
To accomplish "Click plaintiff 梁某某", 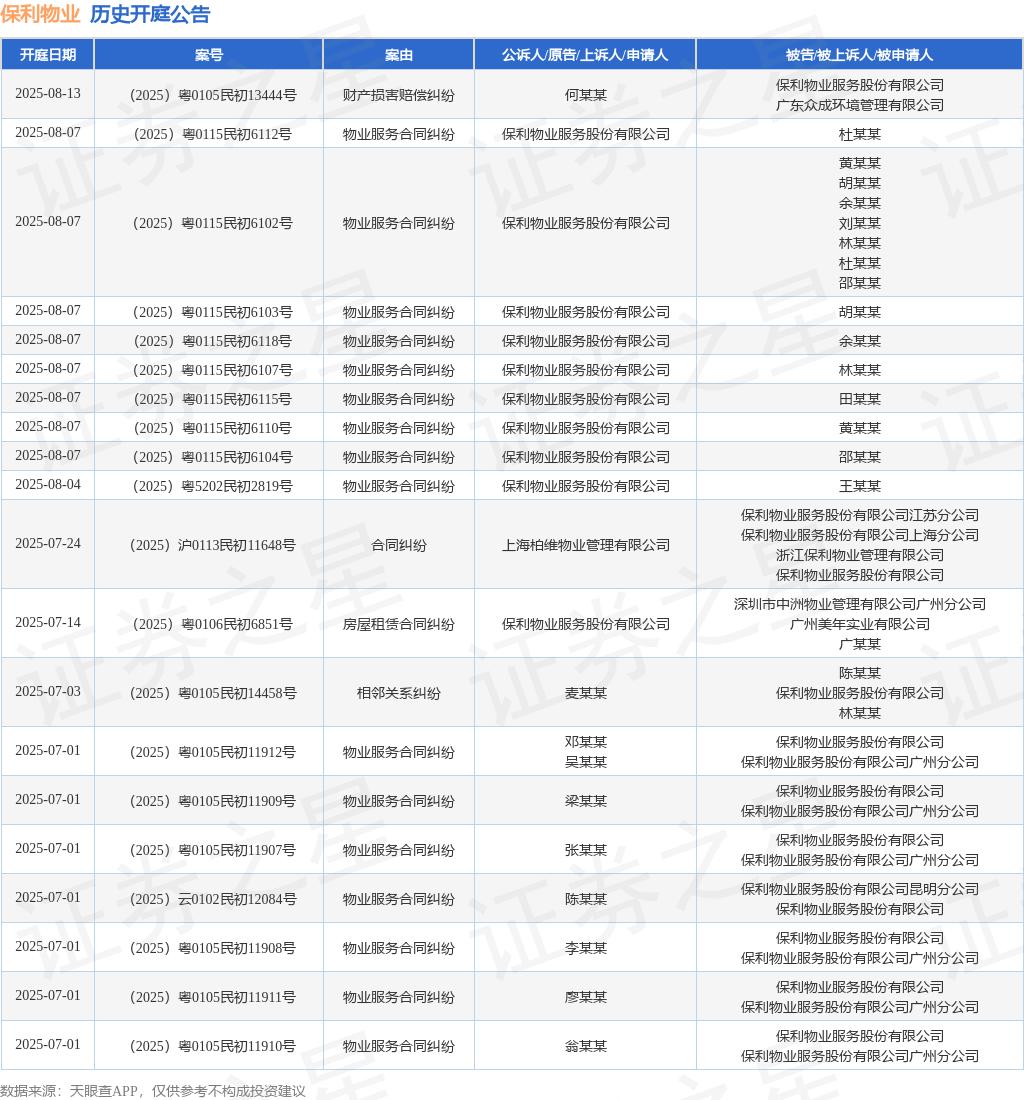I will point(586,801).
